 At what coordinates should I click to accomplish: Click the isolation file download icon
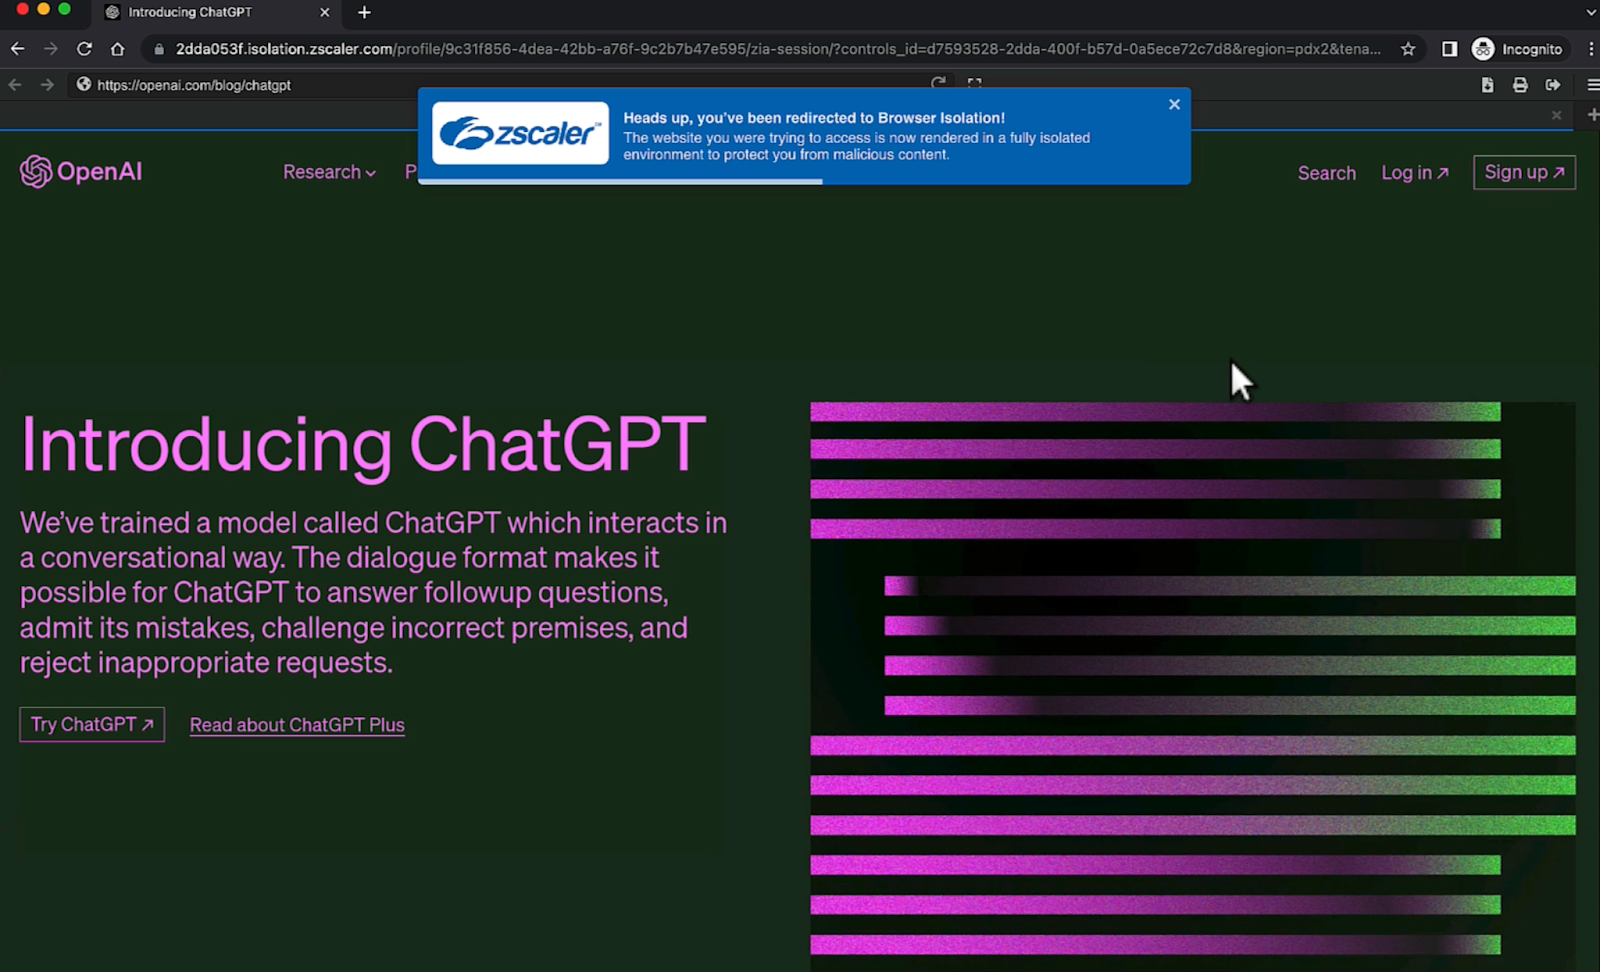[x=1488, y=85]
